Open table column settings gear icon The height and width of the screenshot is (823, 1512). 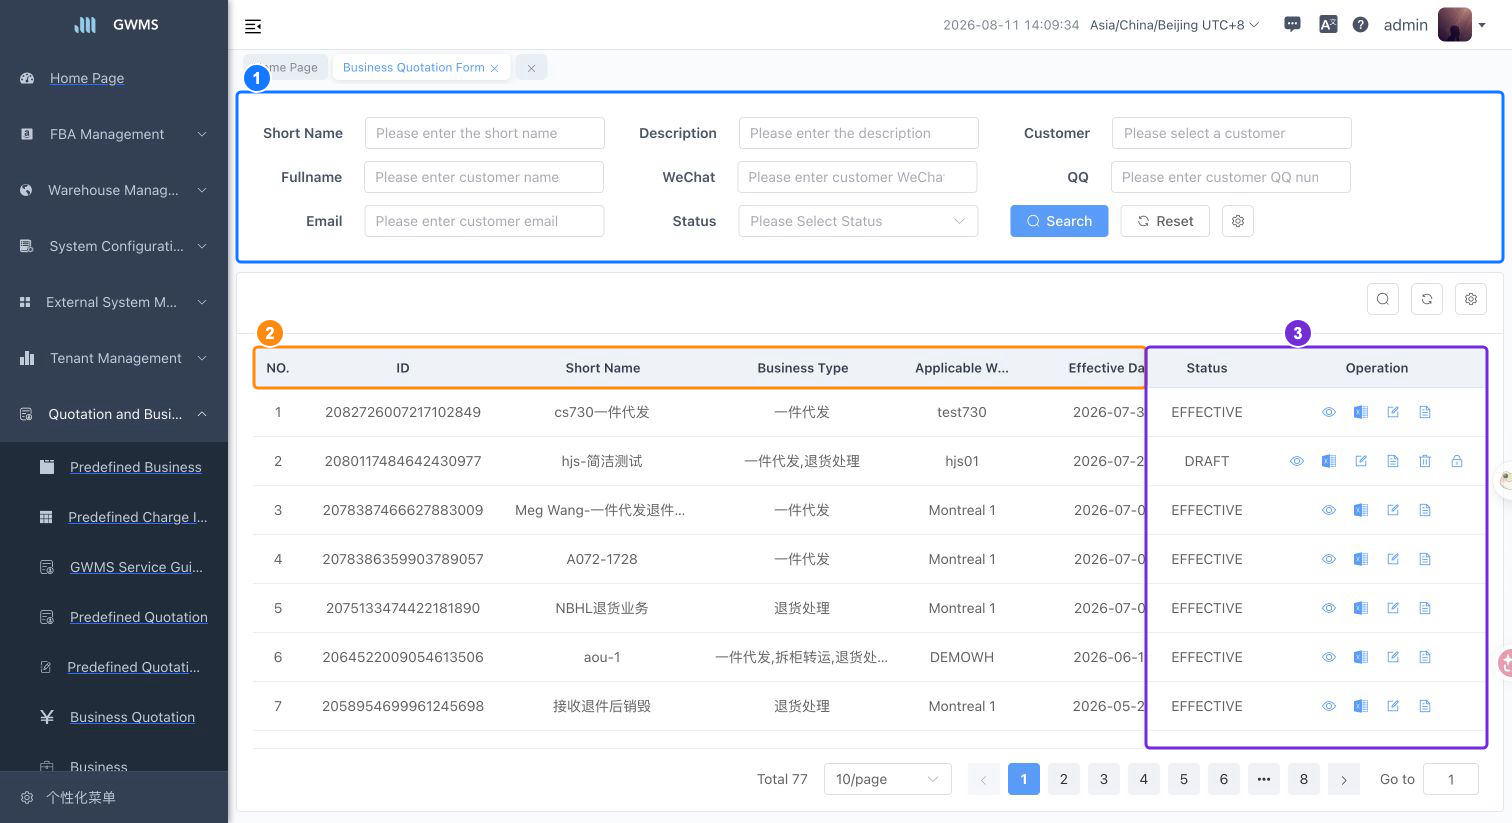(x=1470, y=299)
